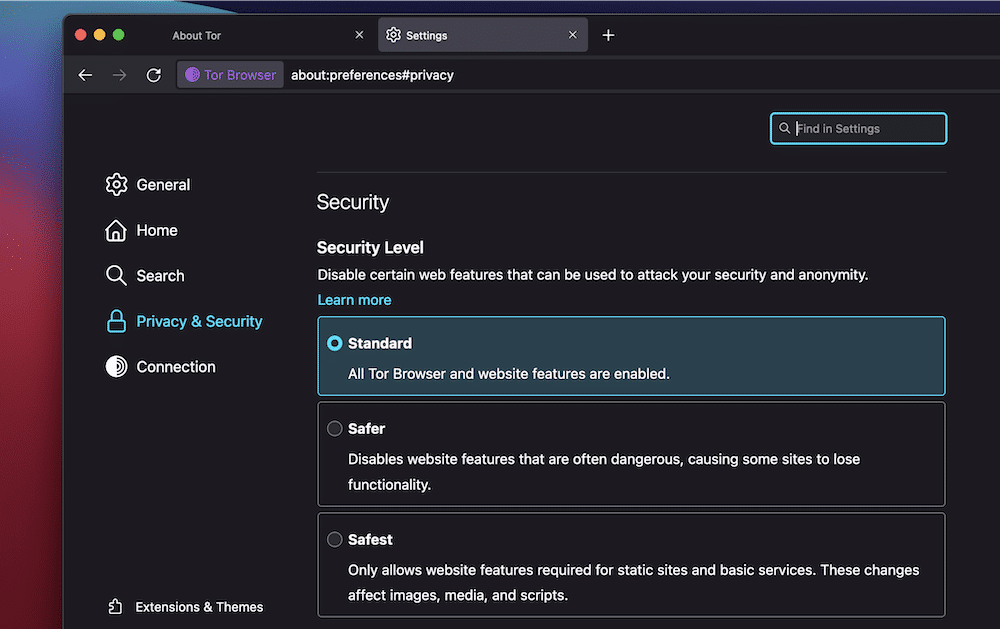Screen dimensions: 1000x629
Task: Open the General settings section
Action: (x=162, y=185)
